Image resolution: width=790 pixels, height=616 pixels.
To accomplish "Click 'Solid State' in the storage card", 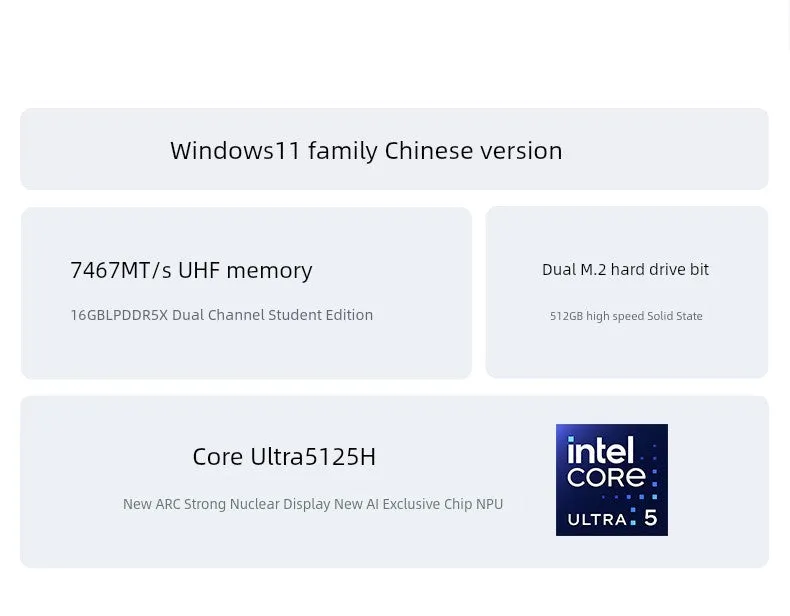I will [675, 316].
